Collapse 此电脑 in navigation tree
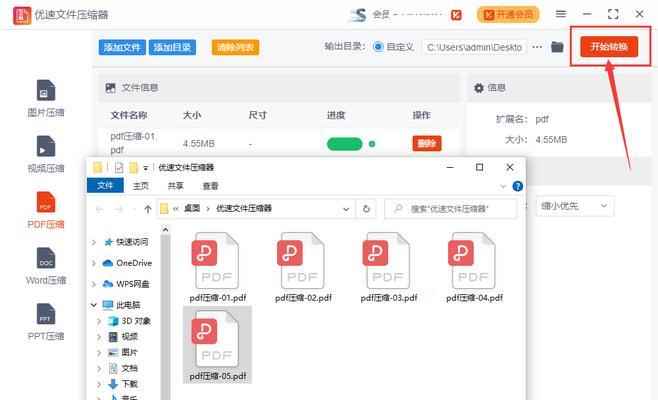The image size is (658, 400). click(94, 305)
